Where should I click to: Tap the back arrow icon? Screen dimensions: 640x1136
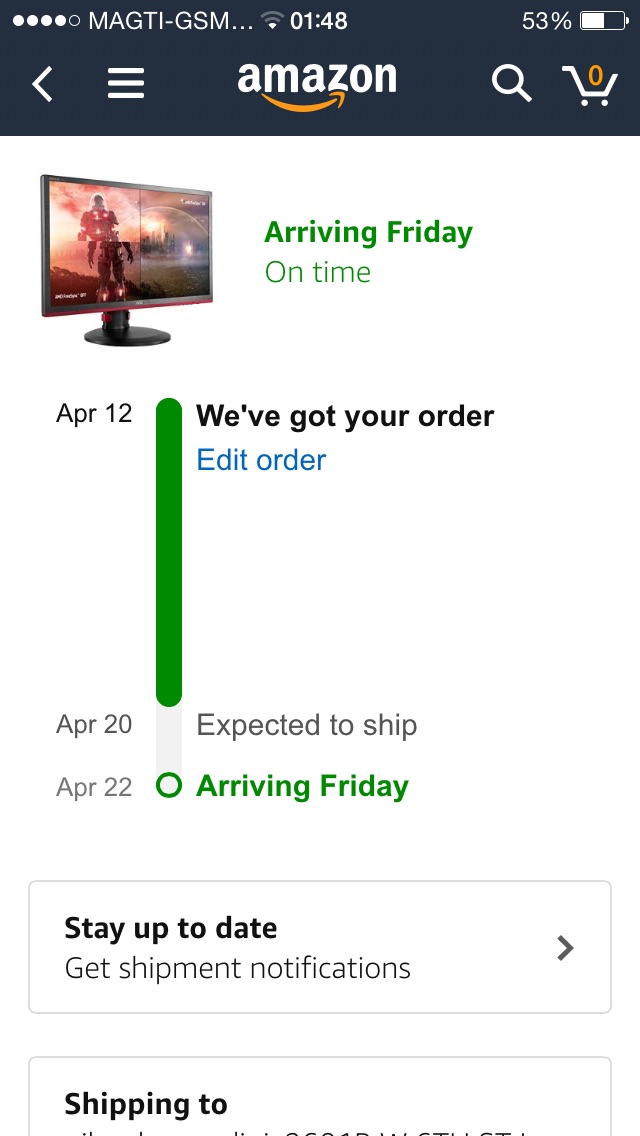click(42, 84)
